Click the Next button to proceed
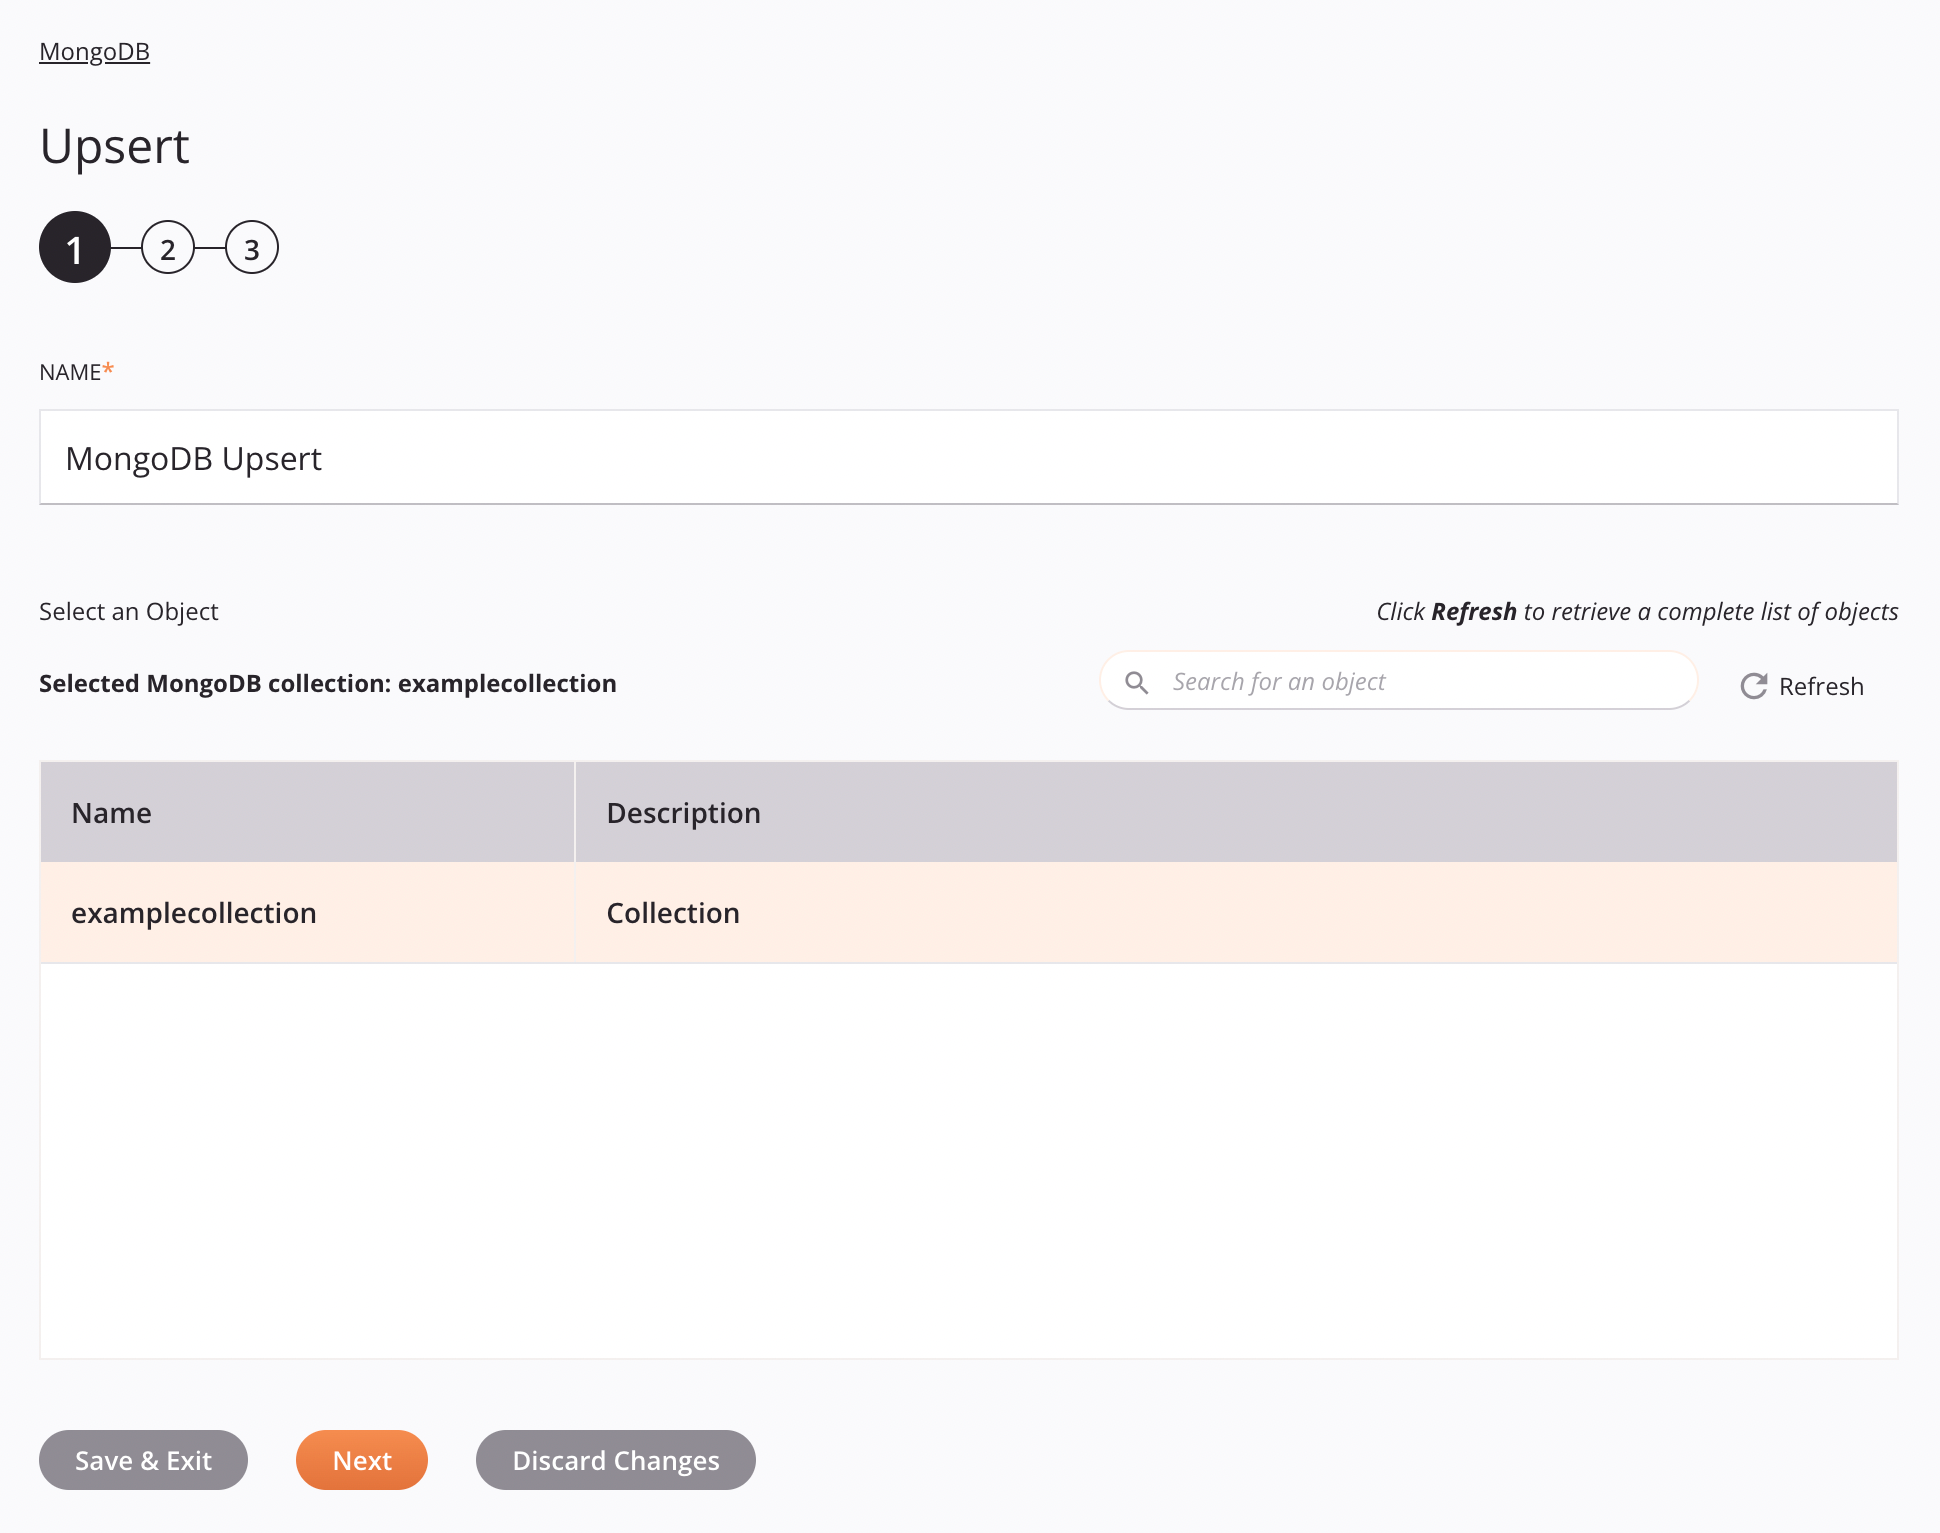 362,1459
